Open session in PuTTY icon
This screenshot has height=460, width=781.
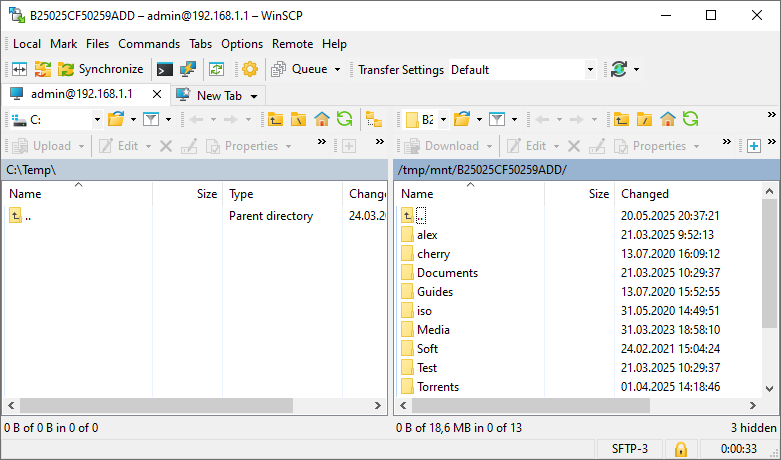pos(187,70)
